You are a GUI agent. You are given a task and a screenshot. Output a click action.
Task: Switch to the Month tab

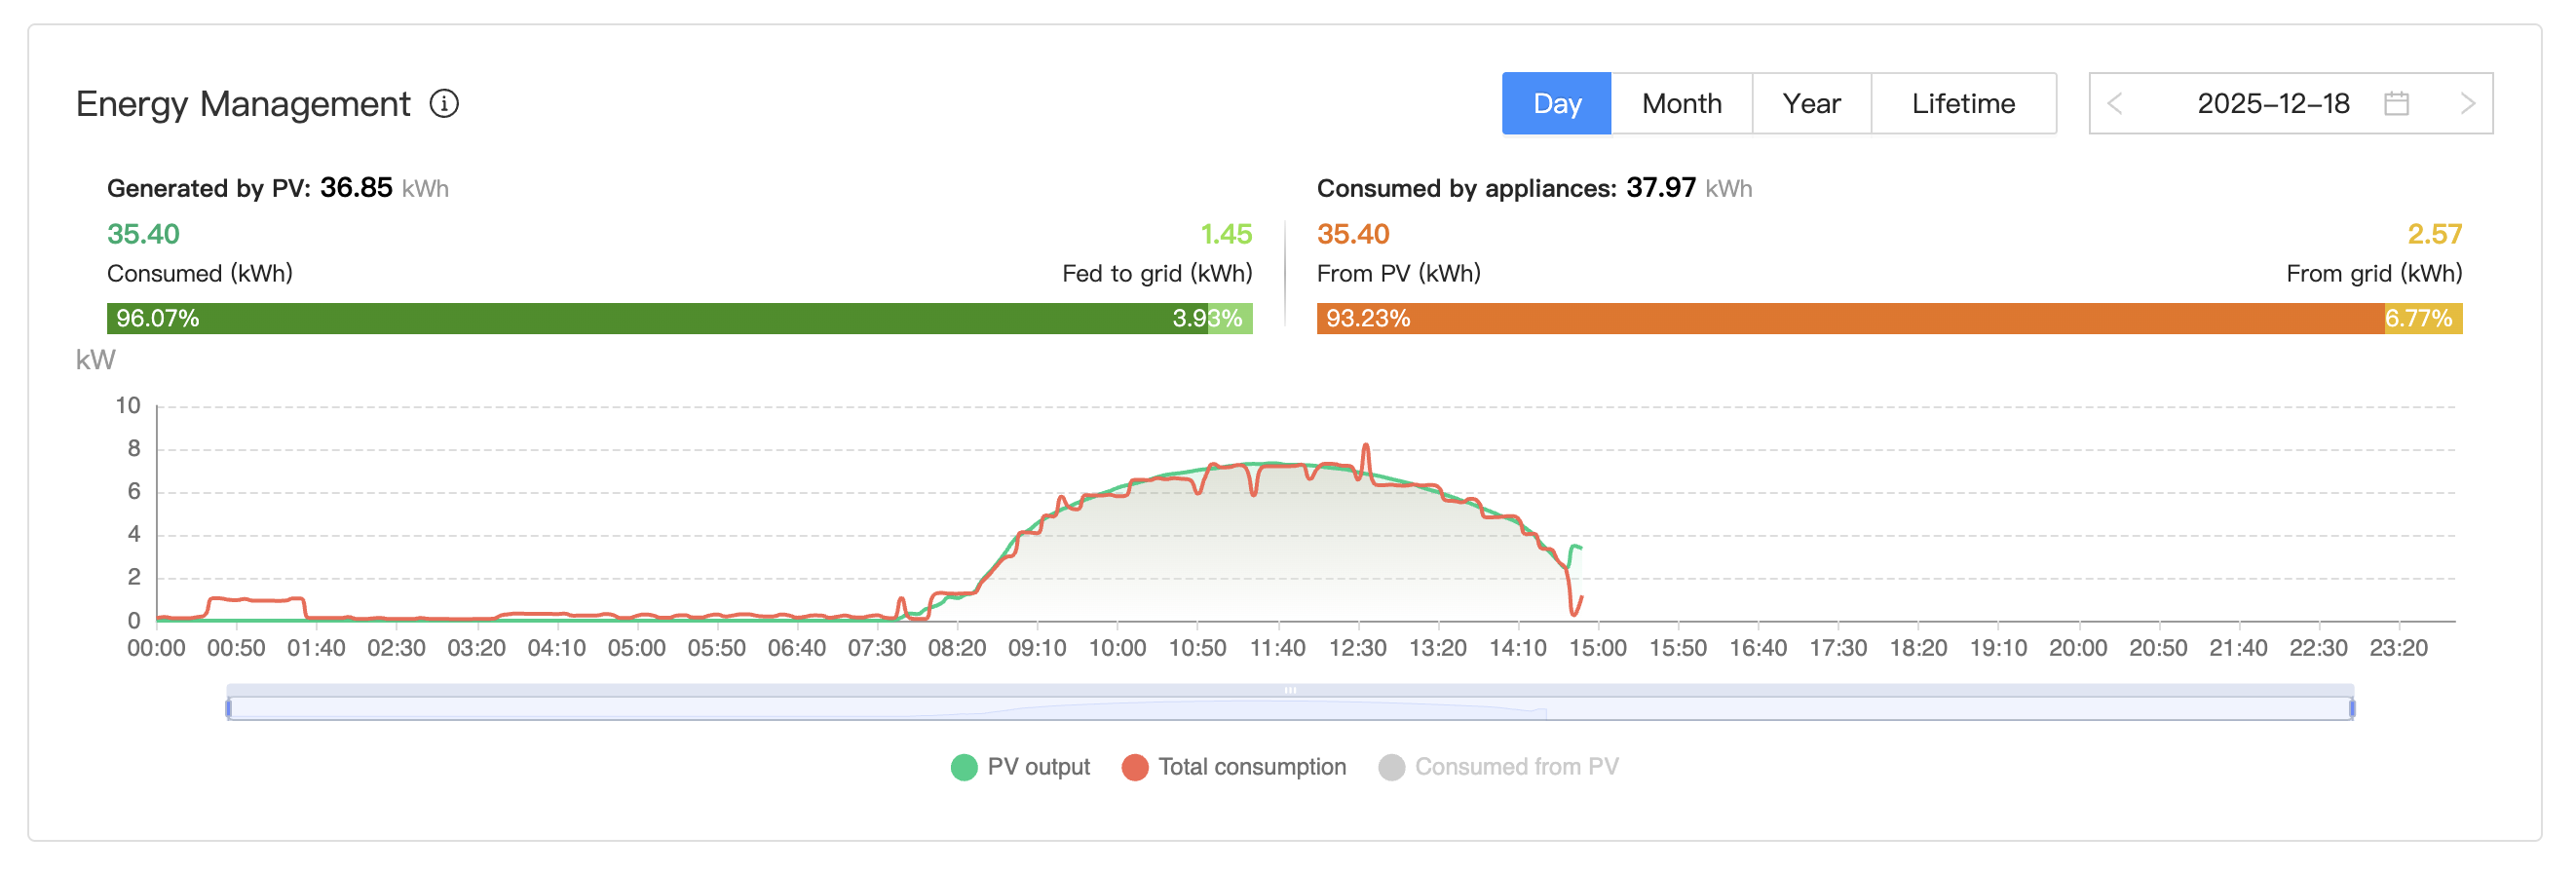coord(1681,104)
